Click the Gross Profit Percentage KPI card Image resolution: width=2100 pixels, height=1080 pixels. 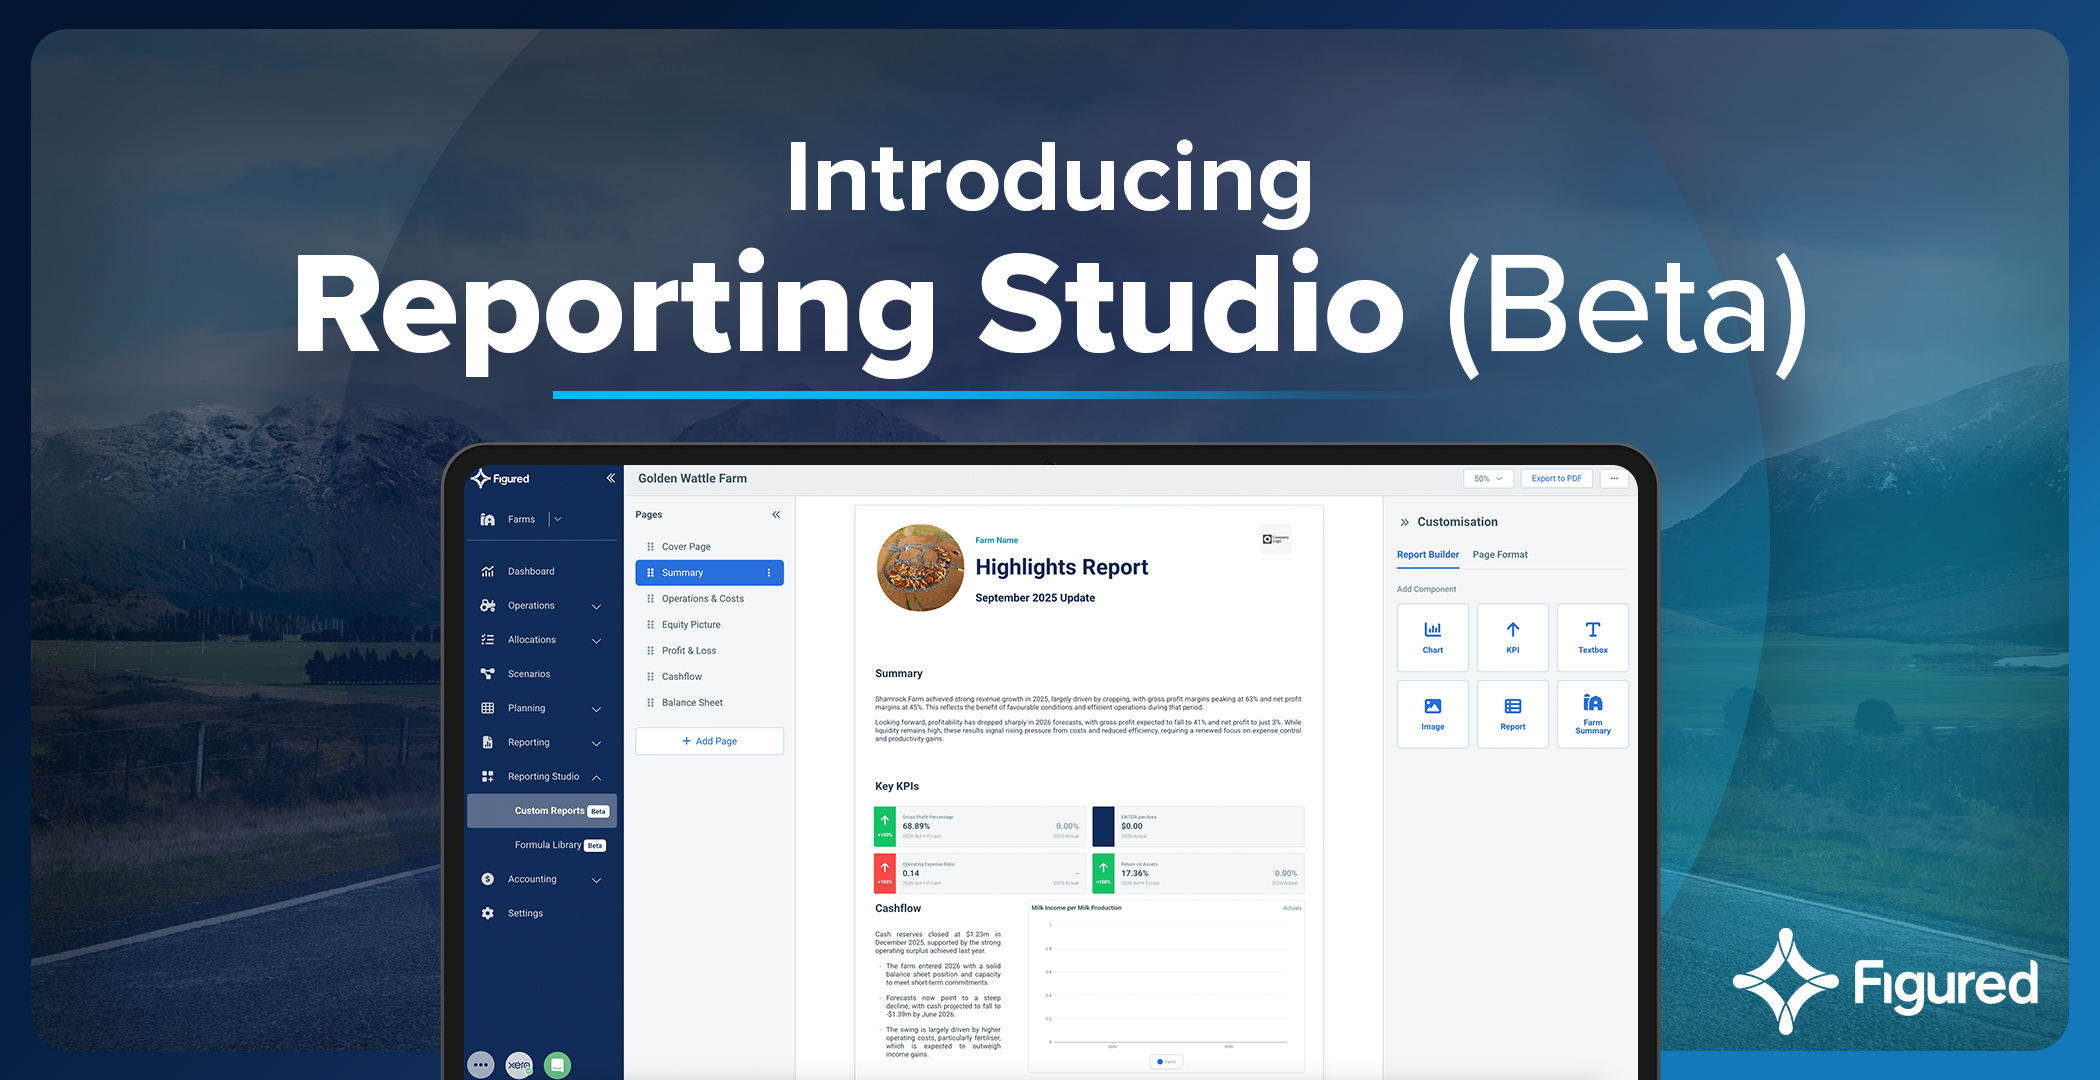(979, 827)
